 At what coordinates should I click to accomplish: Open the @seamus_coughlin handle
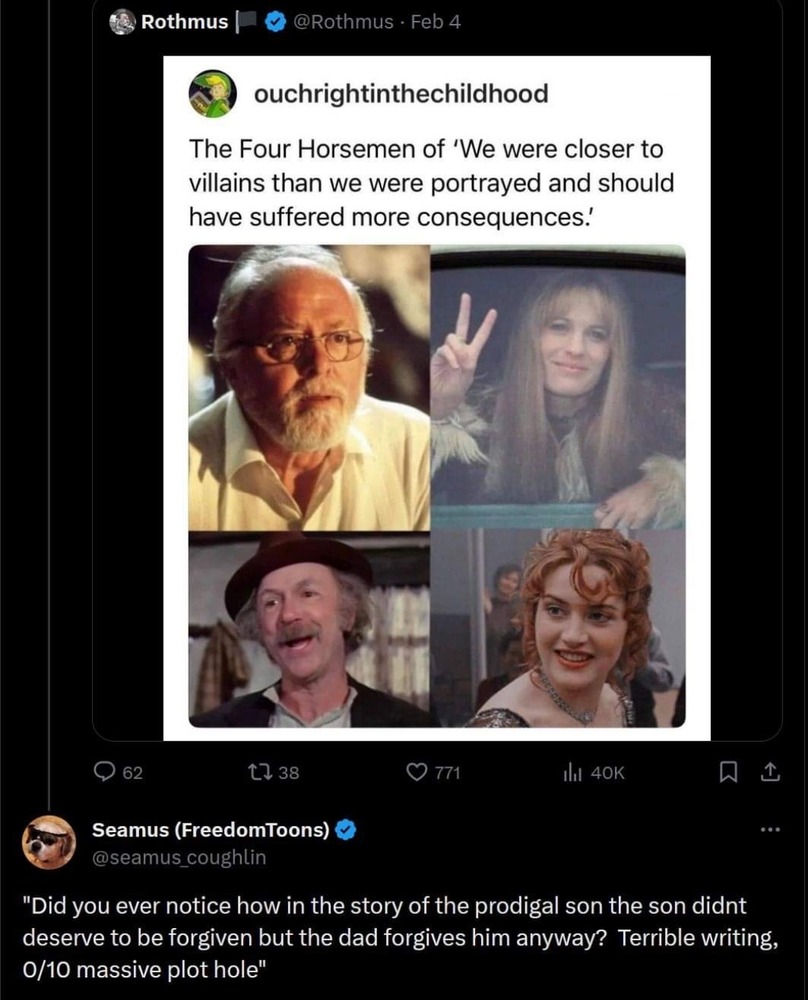coord(179,856)
